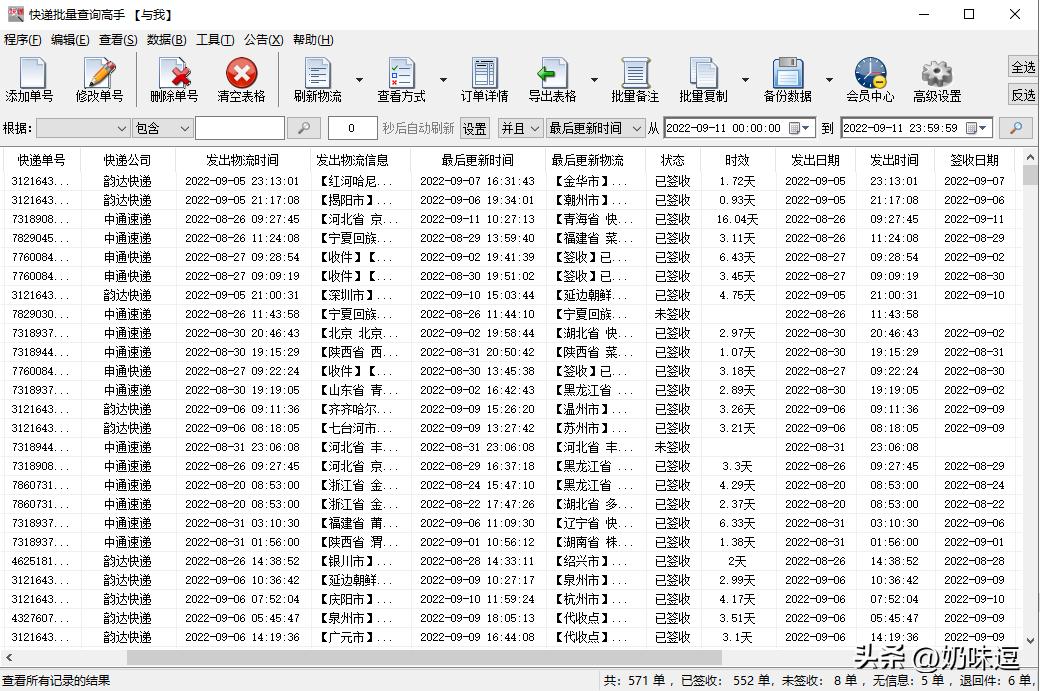The width and height of the screenshot is (1040, 691).
Task: Click the 设置 button beside auto refresh
Action: (472, 128)
